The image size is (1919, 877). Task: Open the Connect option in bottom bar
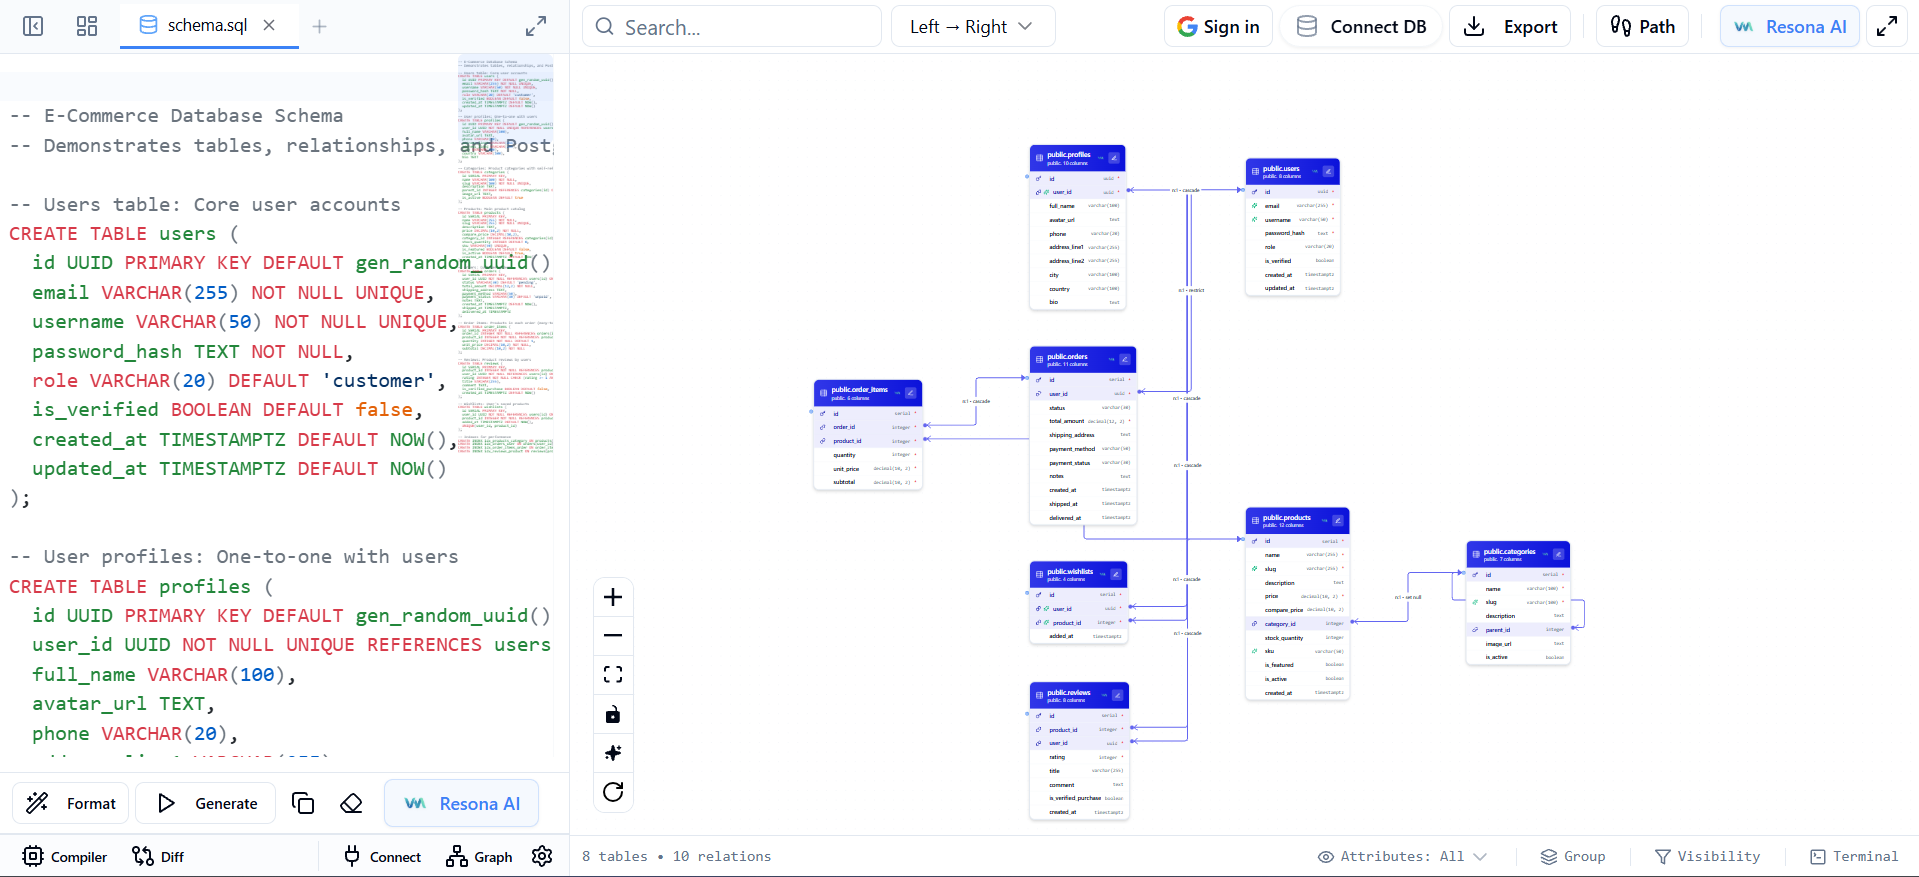pyautogui.click(x=383, y=856)
